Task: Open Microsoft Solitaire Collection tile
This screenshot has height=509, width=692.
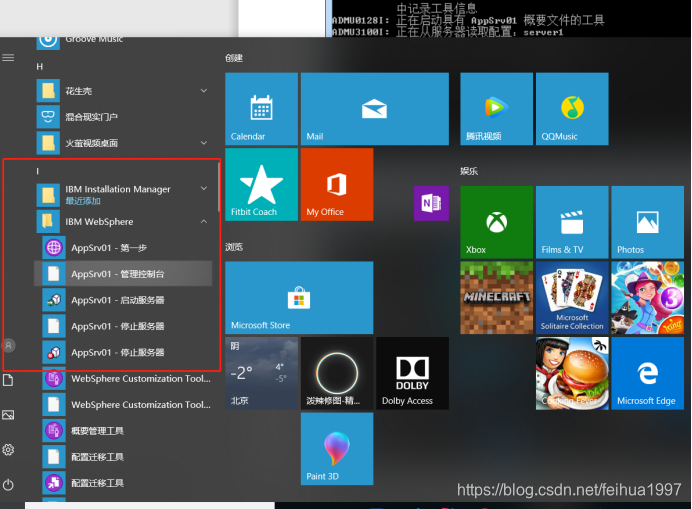Action: pos(572,298)
